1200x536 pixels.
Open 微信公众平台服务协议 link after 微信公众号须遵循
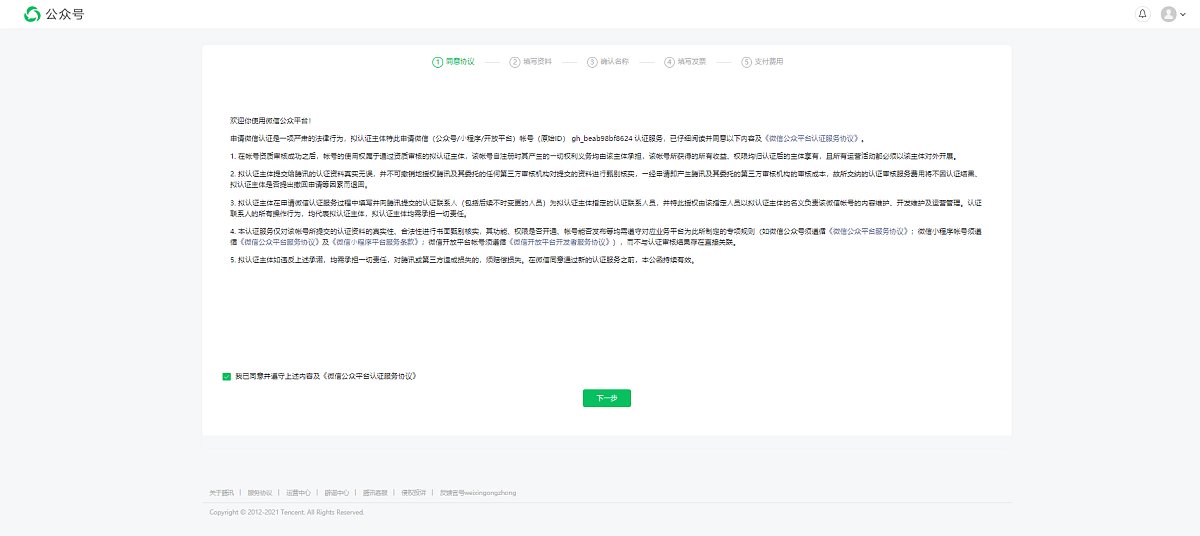(870, 230)
